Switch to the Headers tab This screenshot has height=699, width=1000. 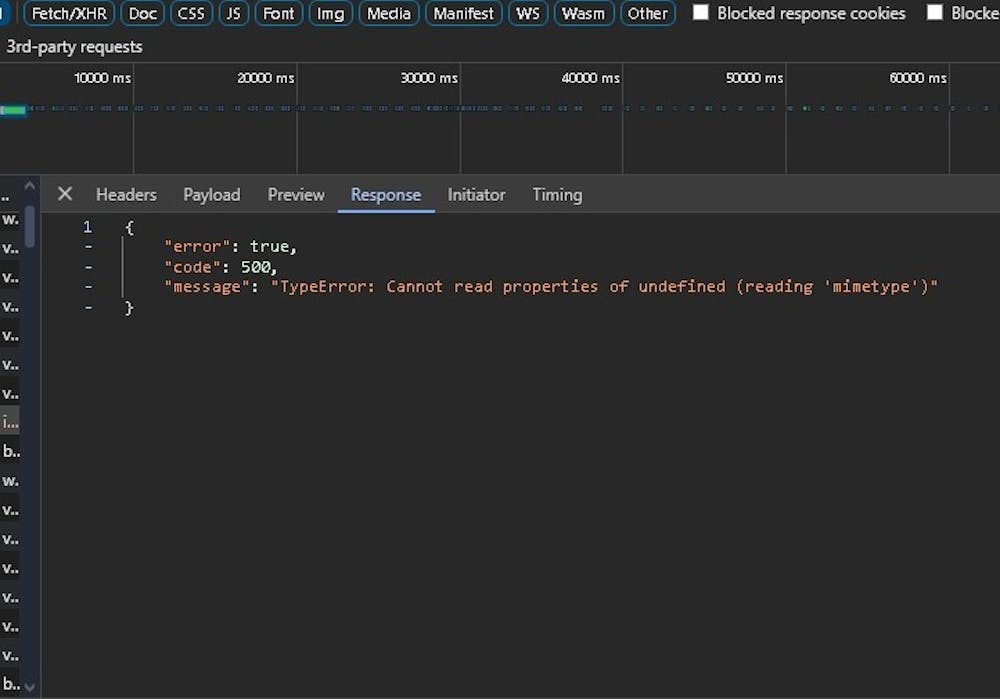[x=126, y=194]
